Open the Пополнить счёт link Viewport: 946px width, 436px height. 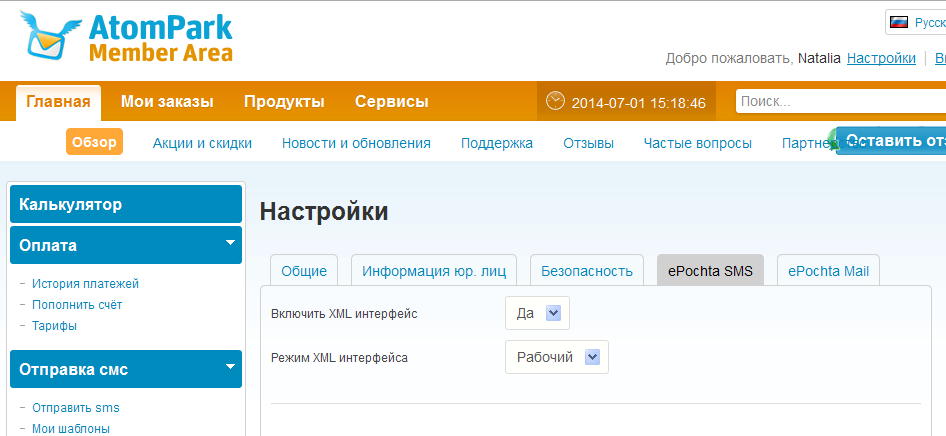point(77,305)
